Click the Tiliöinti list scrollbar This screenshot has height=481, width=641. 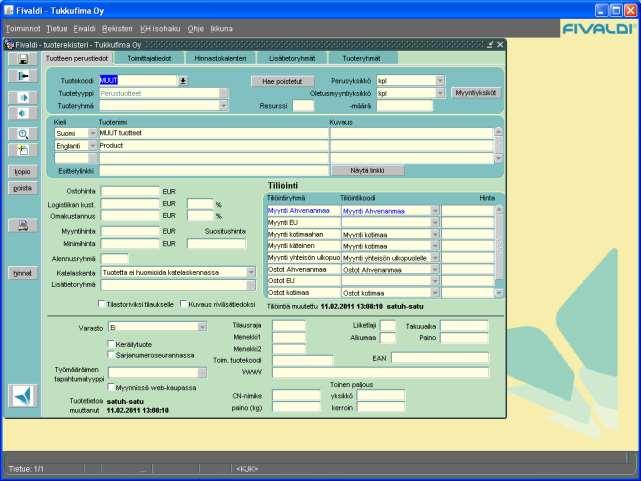(499, 251)
